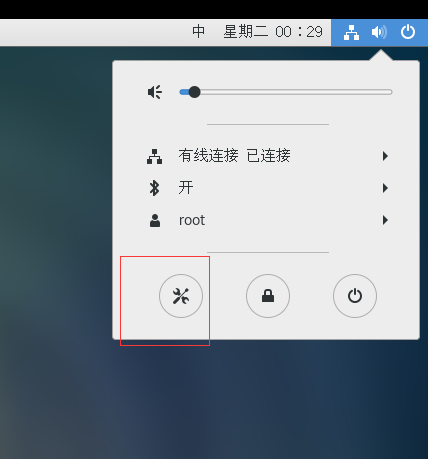Expand the root user submenu arrow
Viewport: 428px width, 459px height.
point(385,220)
